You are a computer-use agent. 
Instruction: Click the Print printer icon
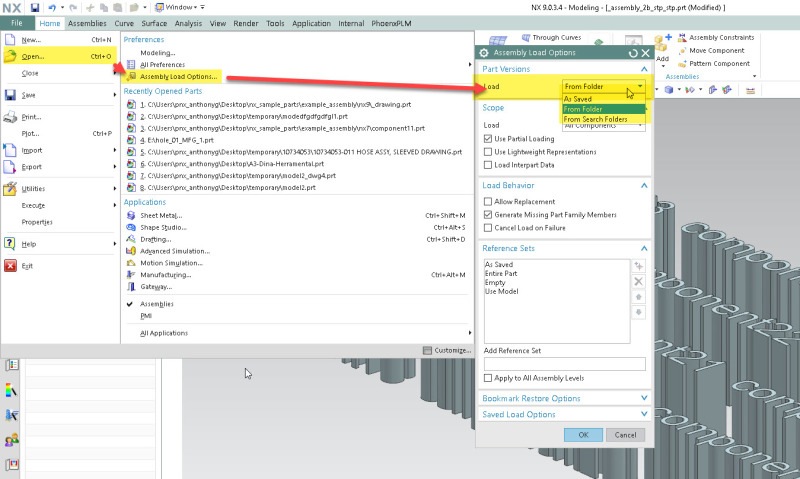(10, 117)
